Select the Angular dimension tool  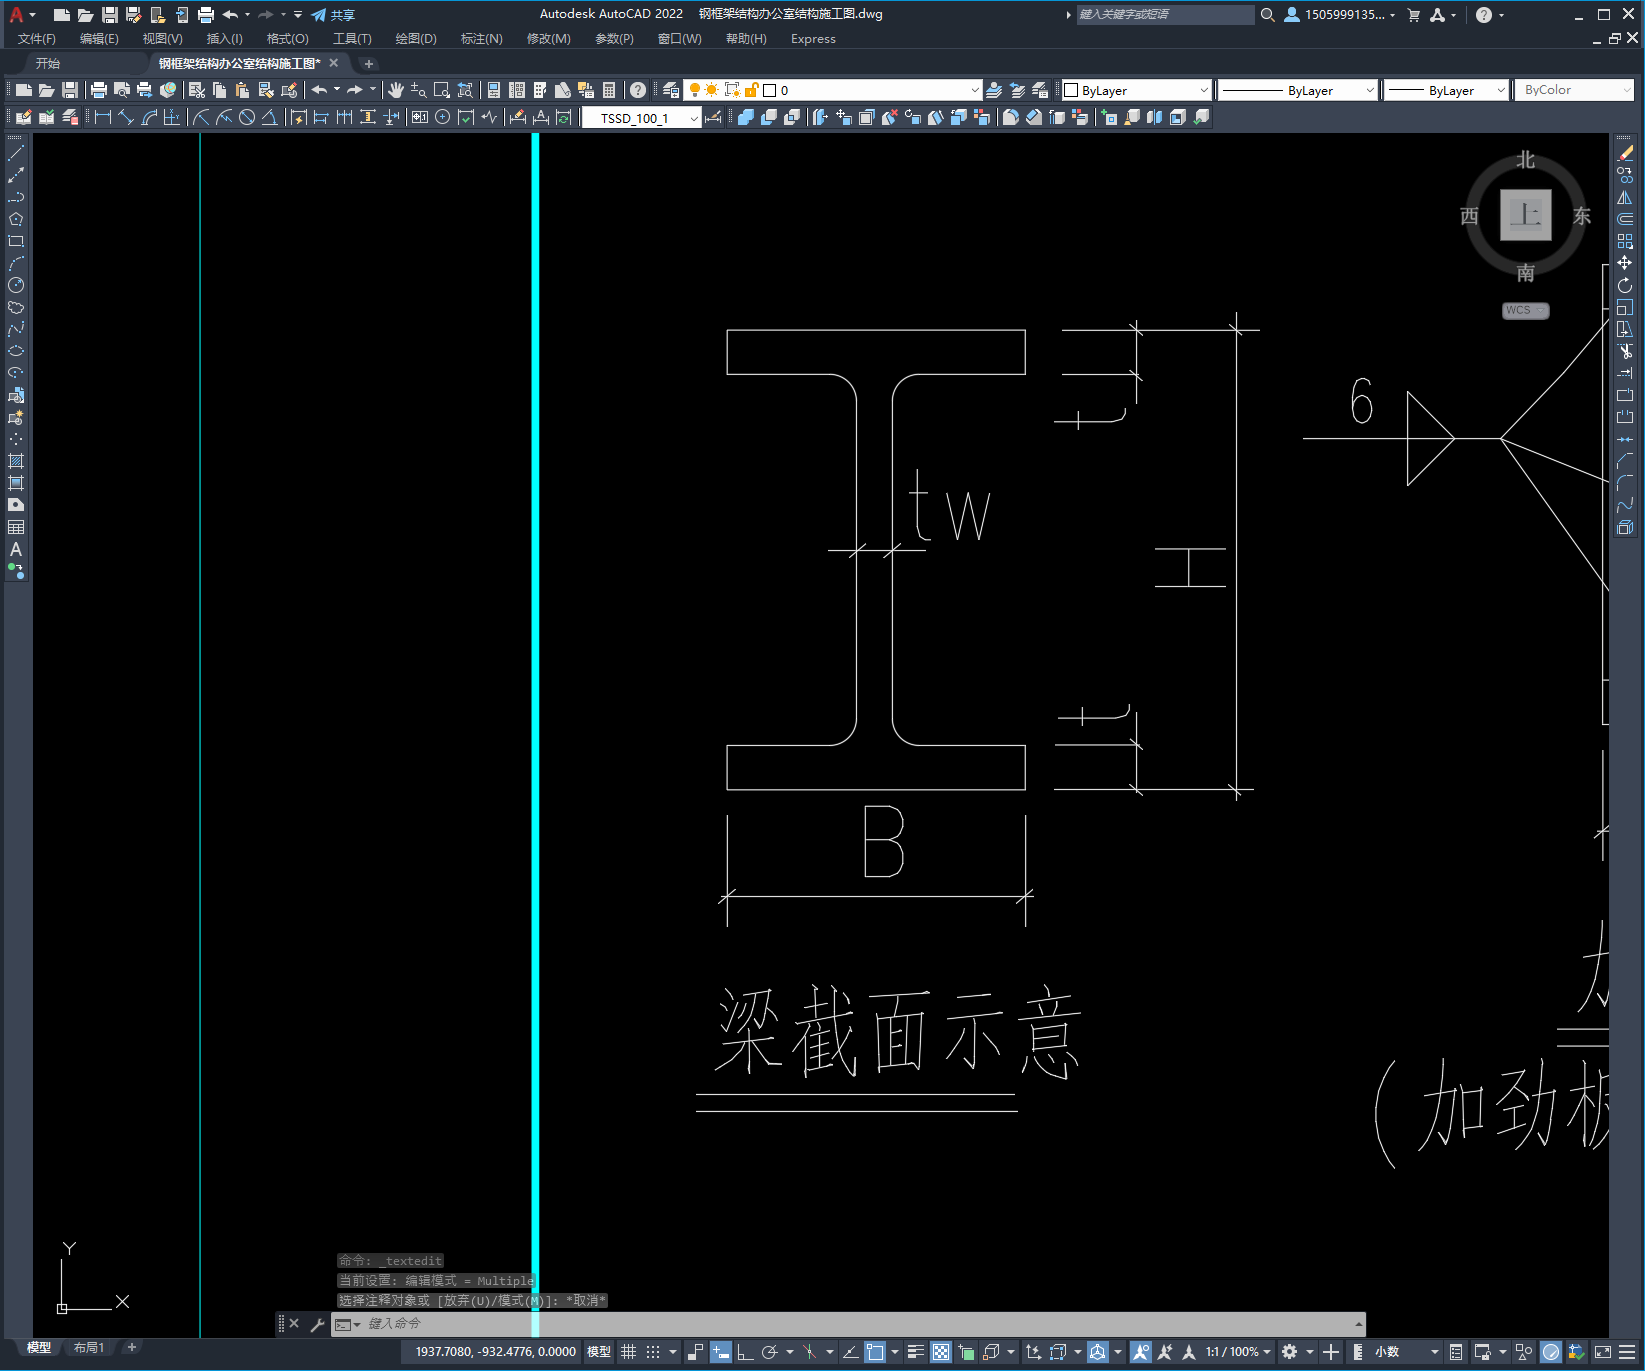pos(270,117)
